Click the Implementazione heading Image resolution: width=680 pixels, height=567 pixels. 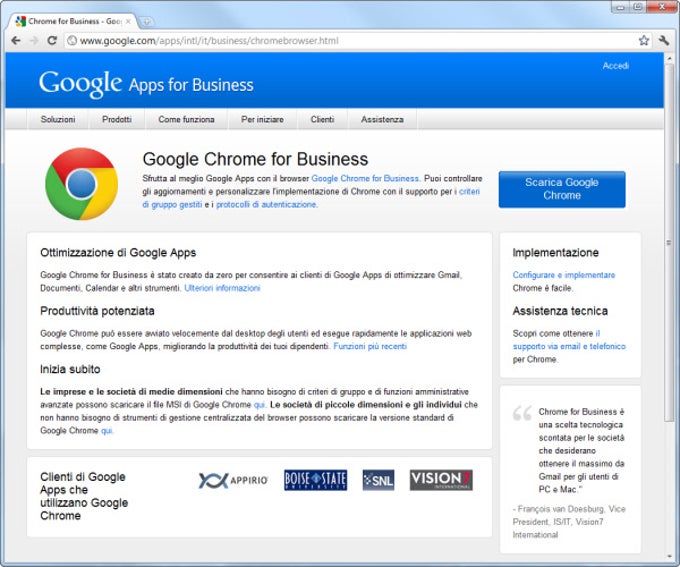556,252
